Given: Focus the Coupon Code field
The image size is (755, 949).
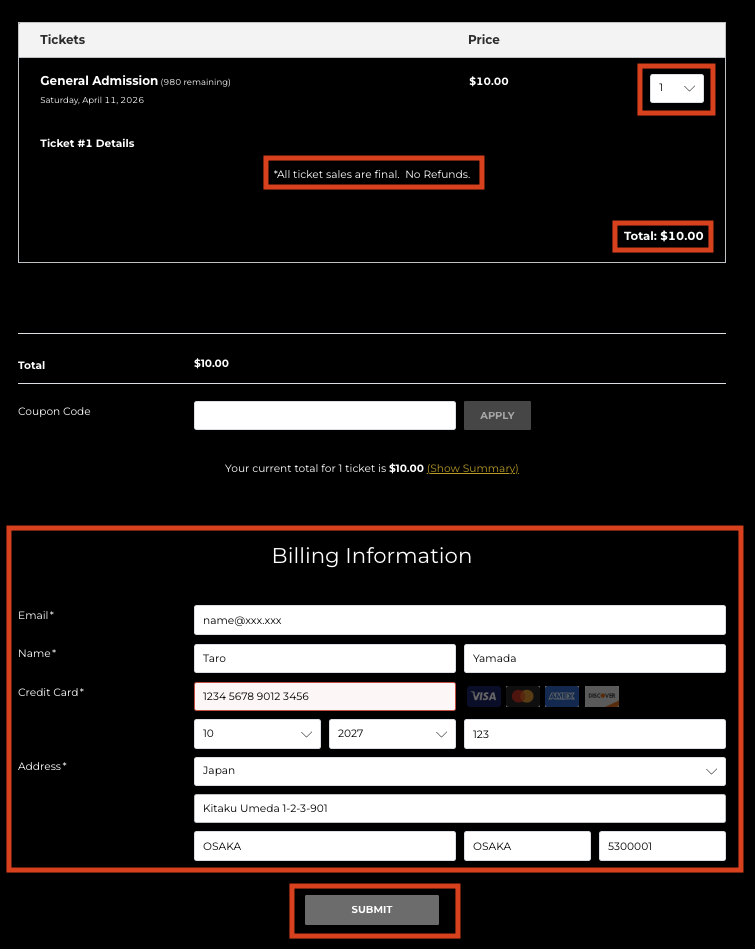Looking at the screenshot, I should tap(325, 416).
